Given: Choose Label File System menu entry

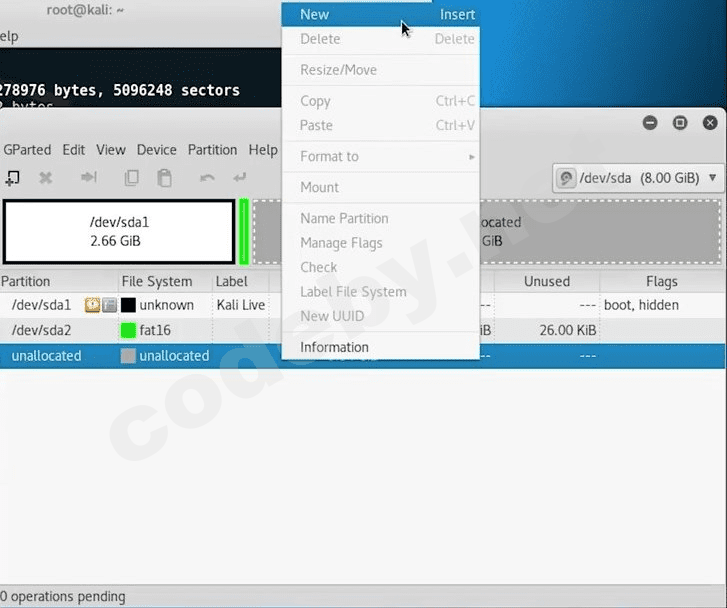Looking at the screenshot, I should (381, 292).
